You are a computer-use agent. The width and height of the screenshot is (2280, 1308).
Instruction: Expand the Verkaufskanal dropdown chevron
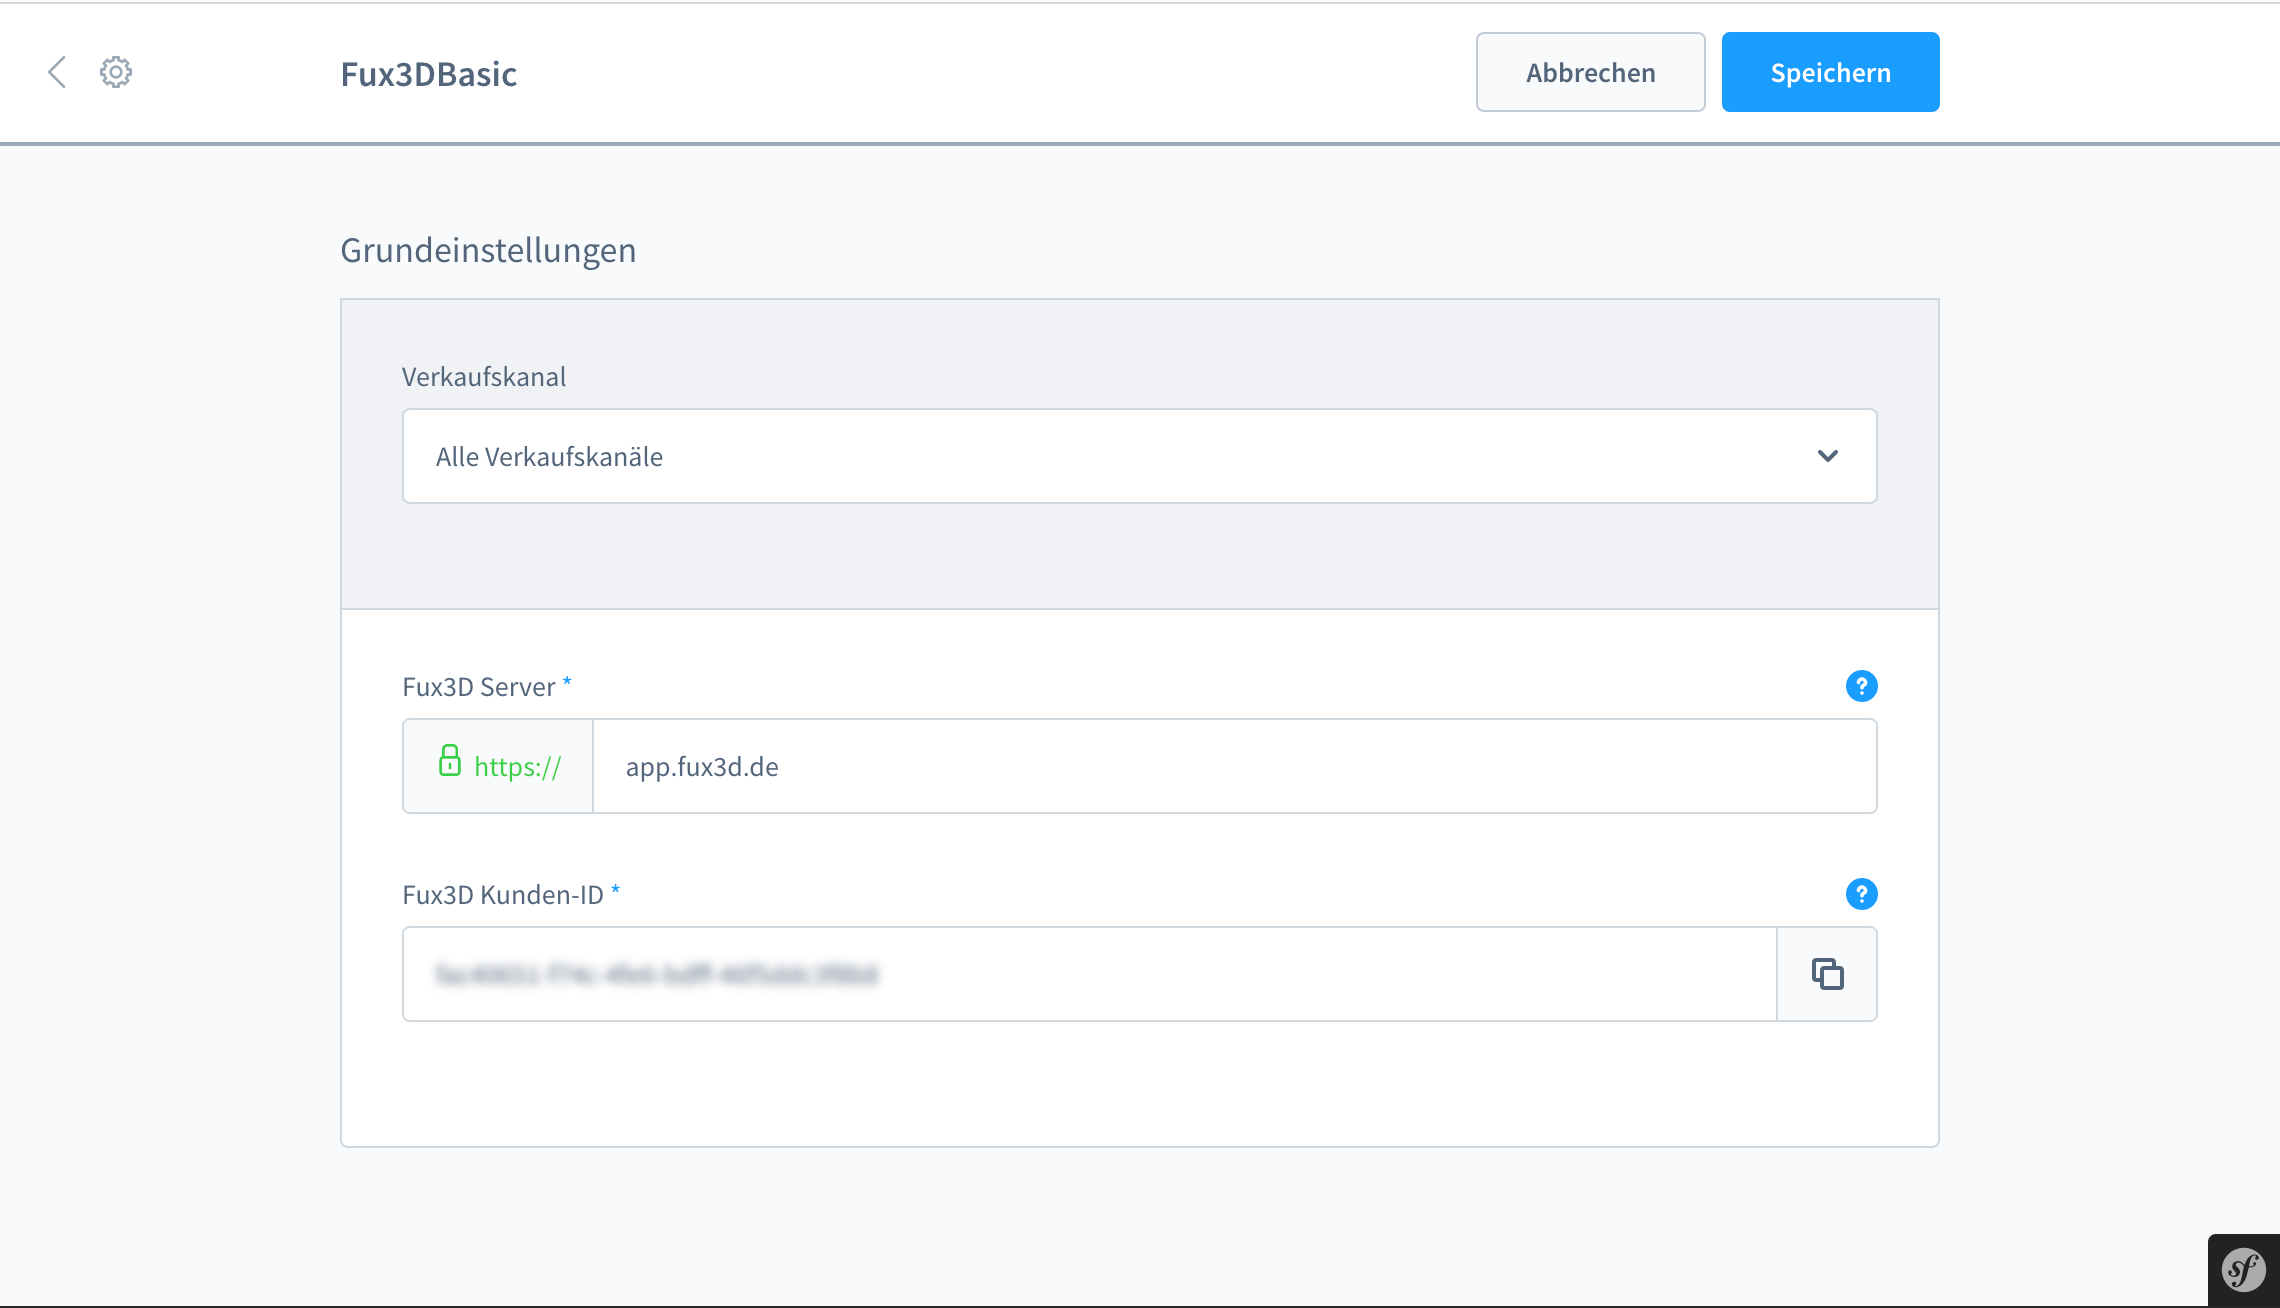point(1828,456)
